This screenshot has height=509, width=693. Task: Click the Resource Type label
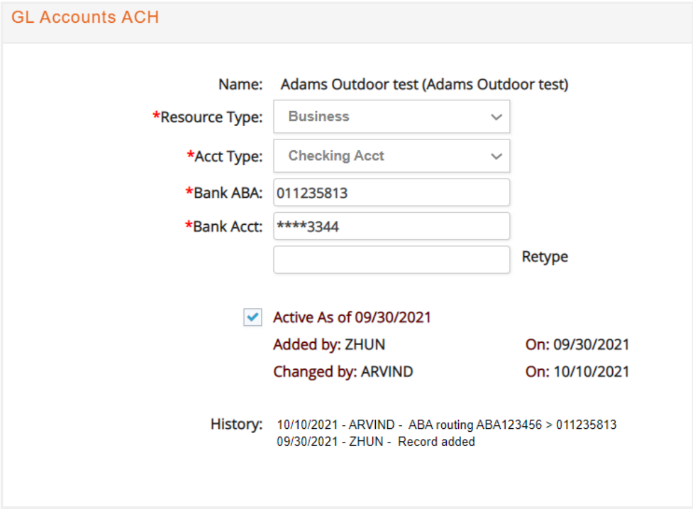pyautogui.click(x=207, y=117)
